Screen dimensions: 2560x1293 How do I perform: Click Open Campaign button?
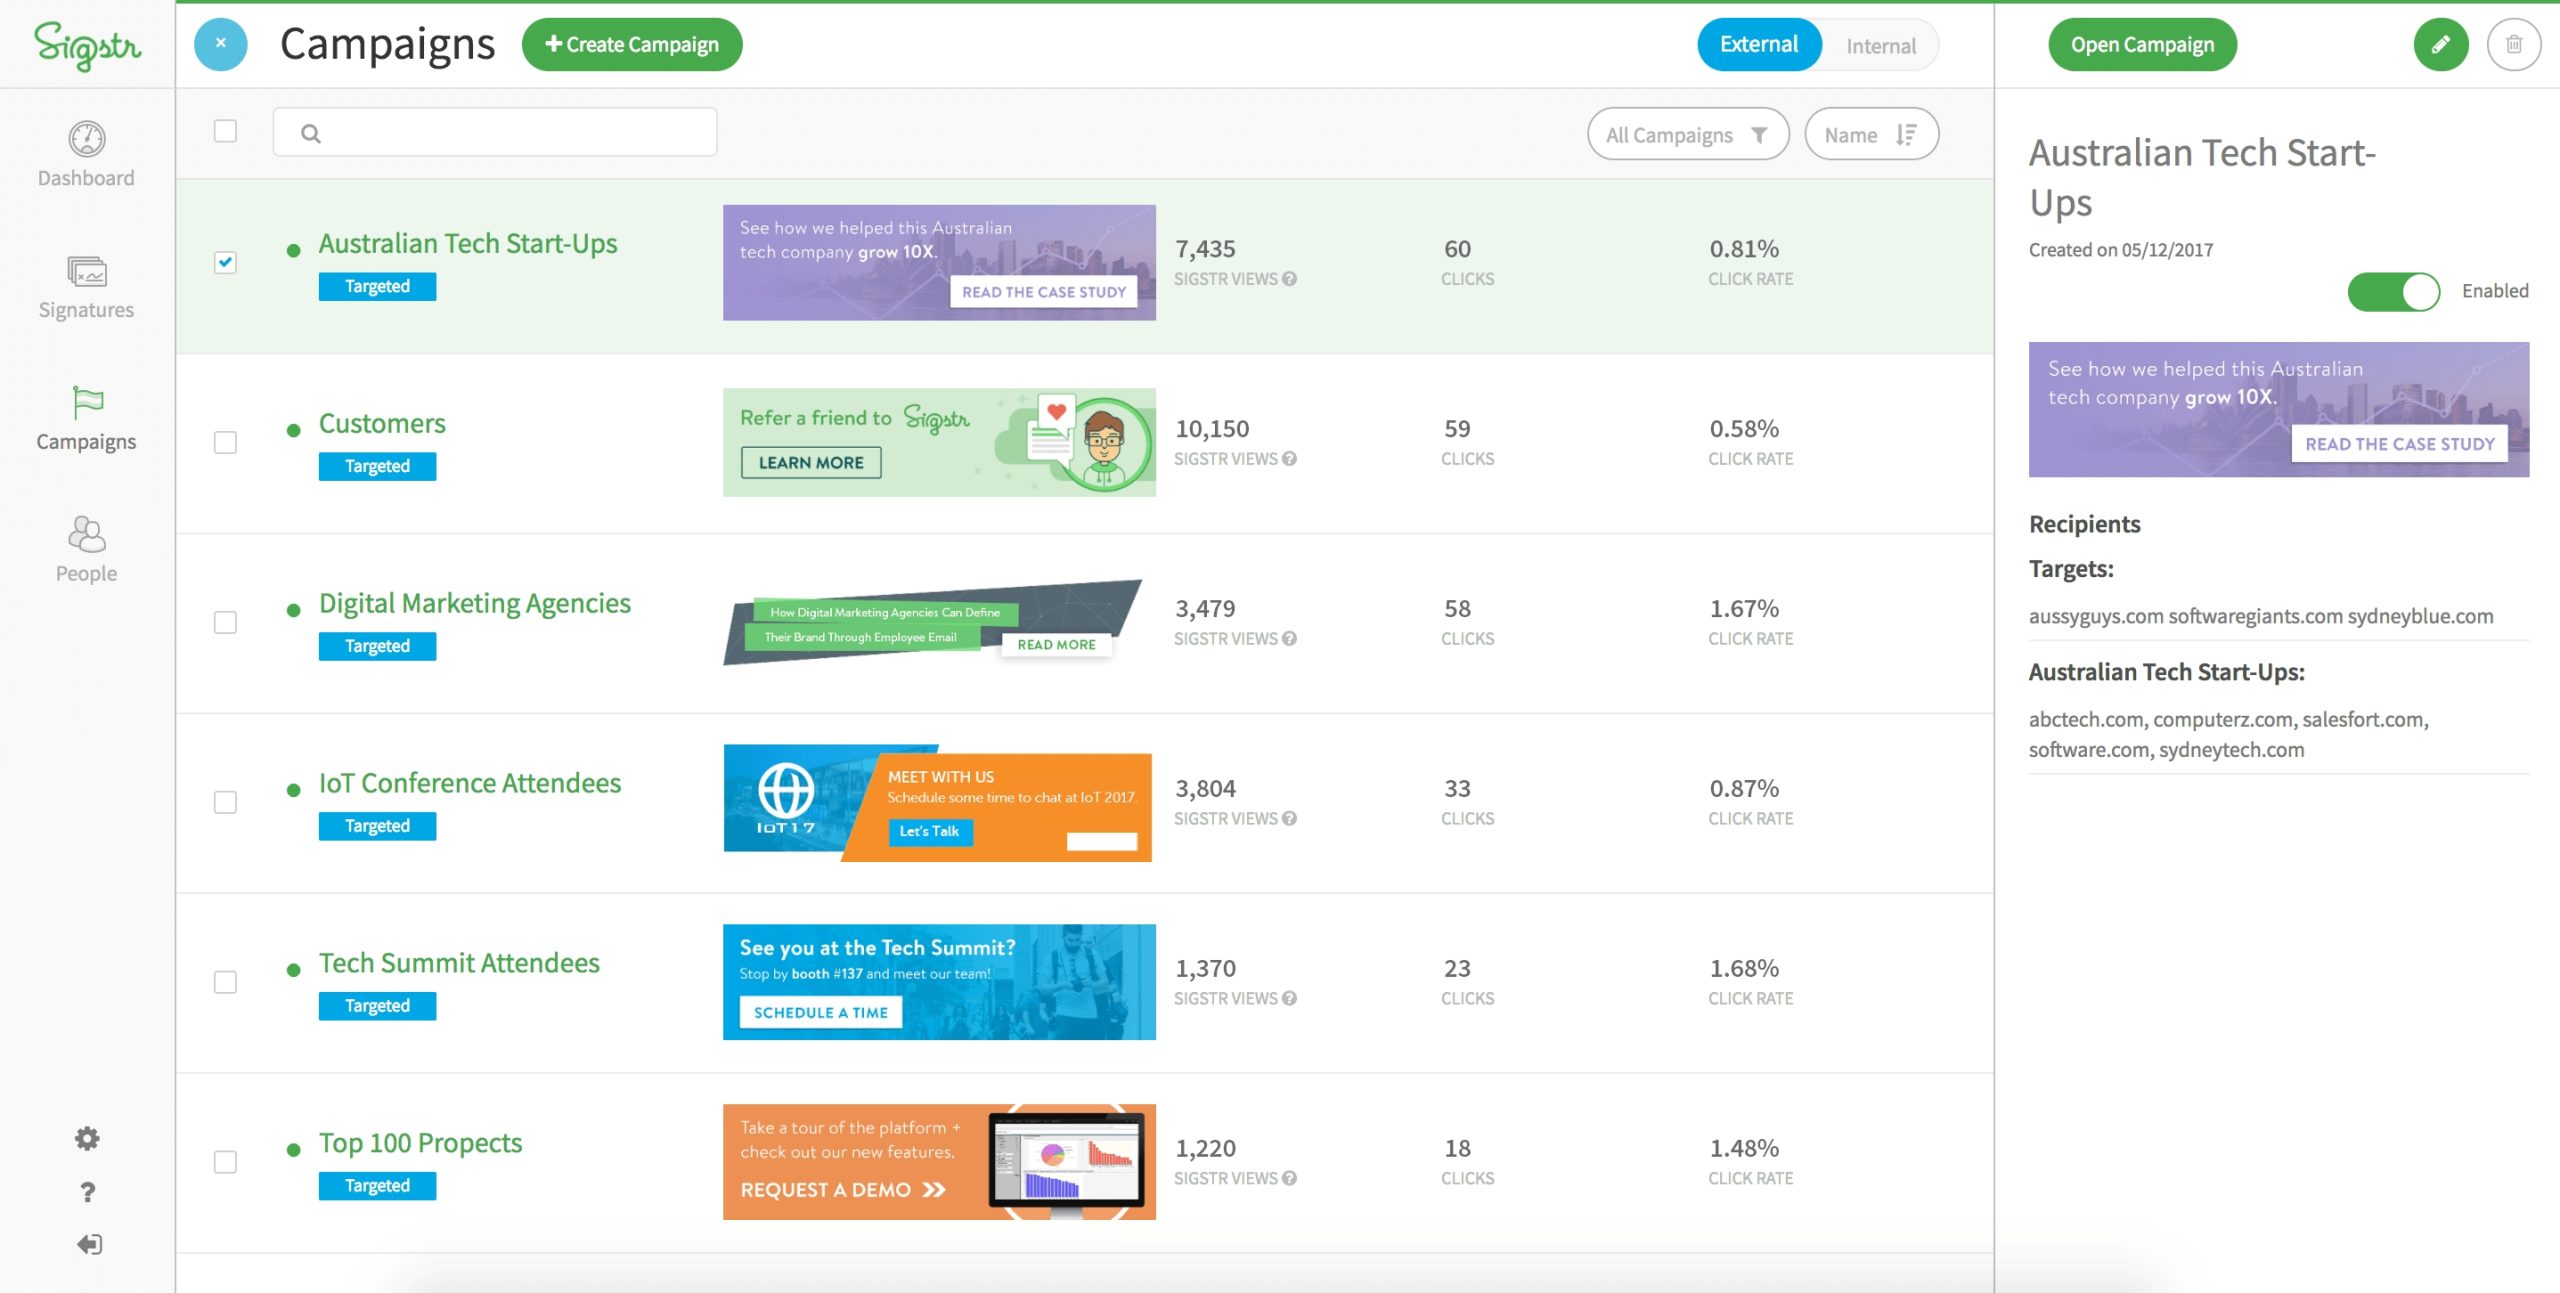point(2142,44)
